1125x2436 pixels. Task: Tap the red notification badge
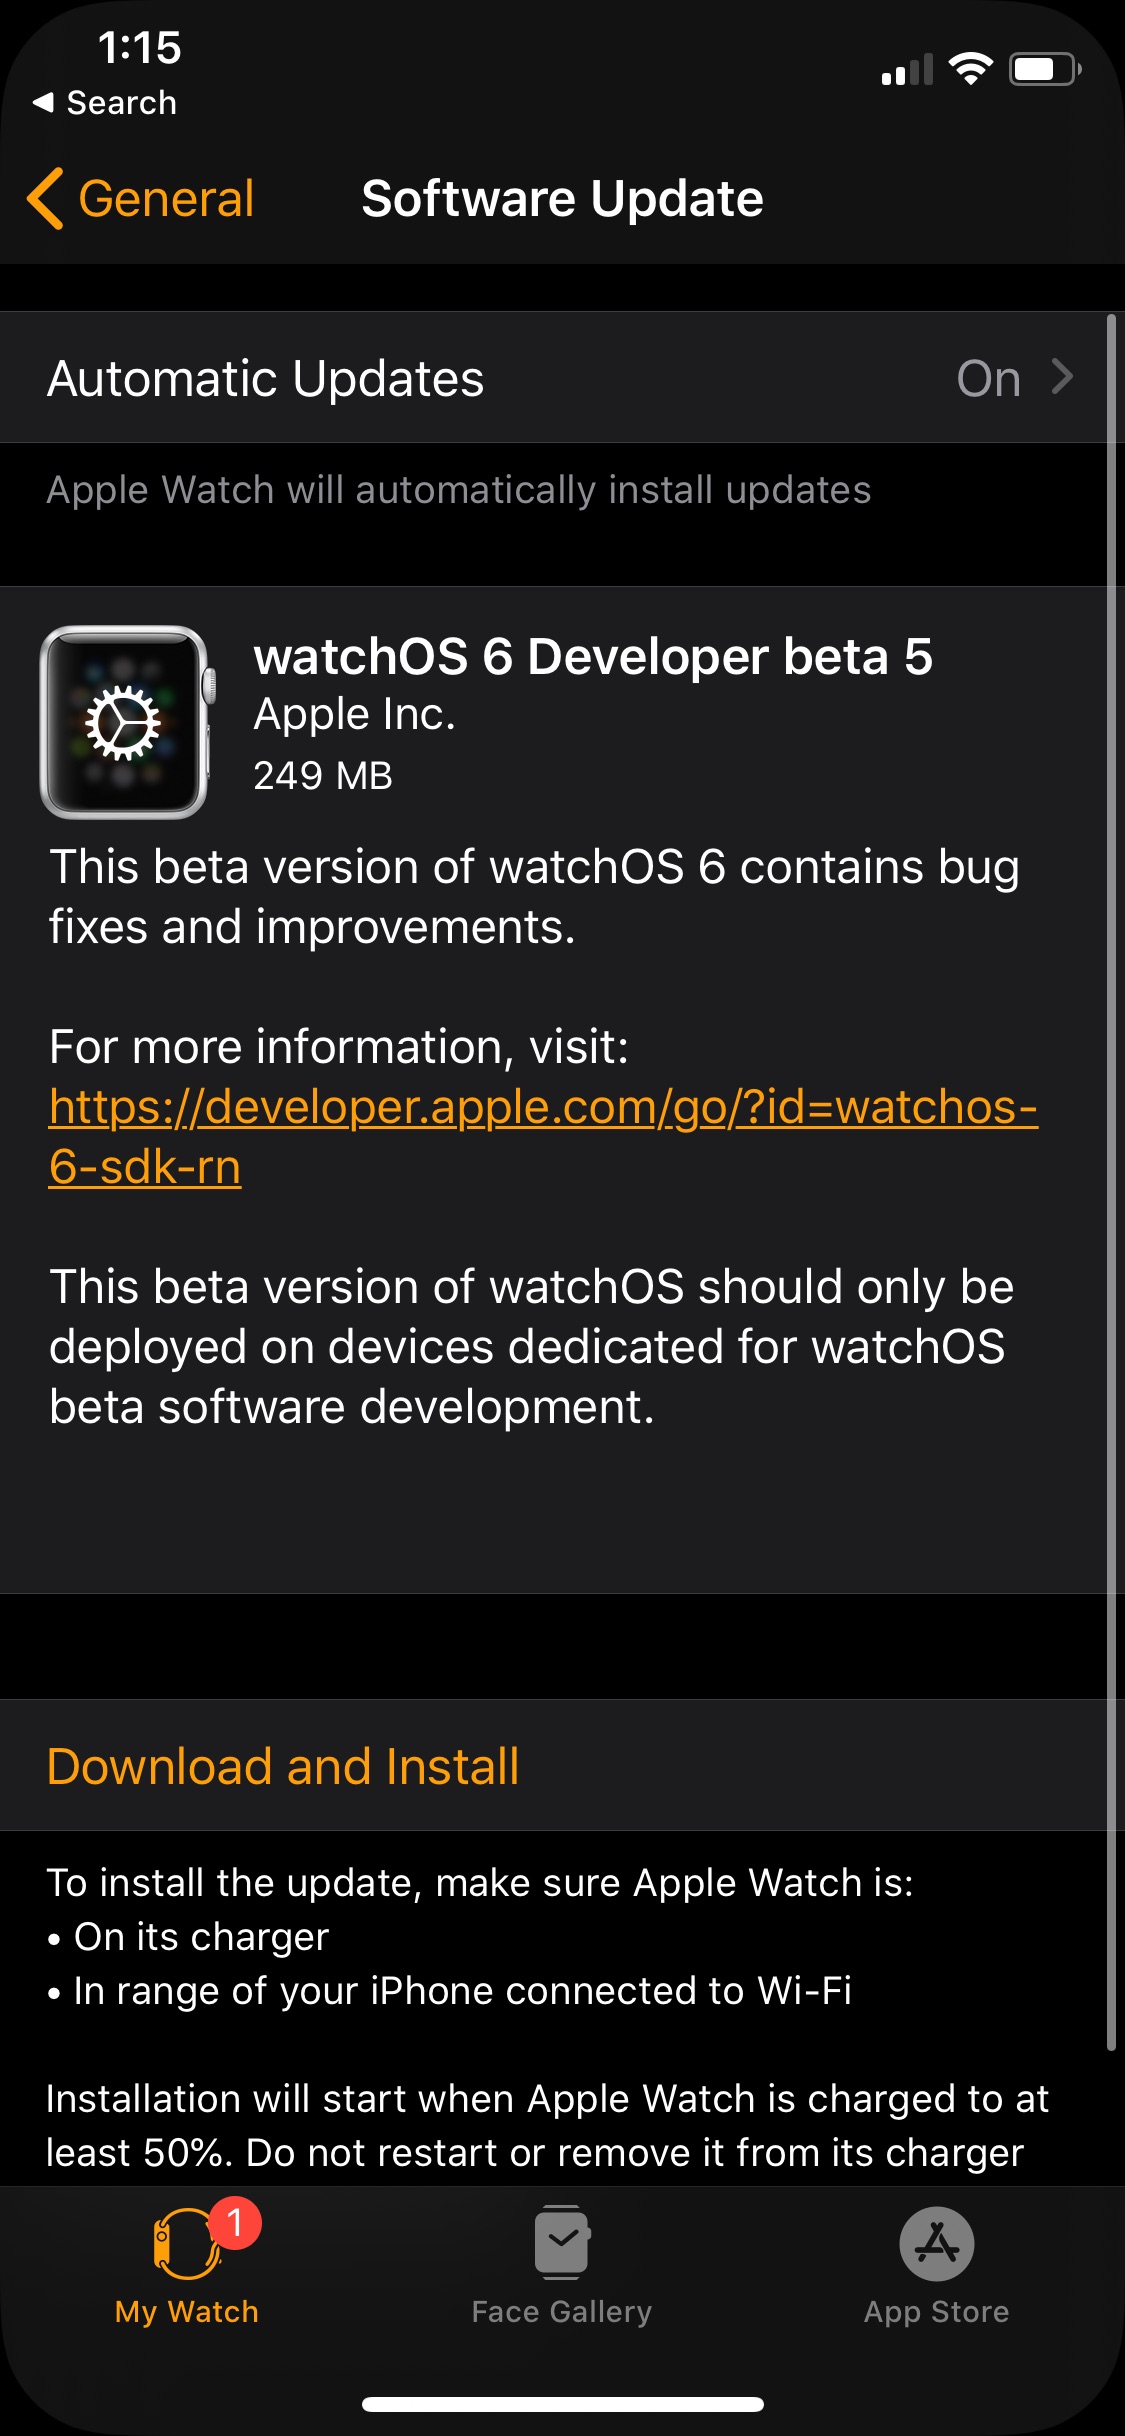236,2222
